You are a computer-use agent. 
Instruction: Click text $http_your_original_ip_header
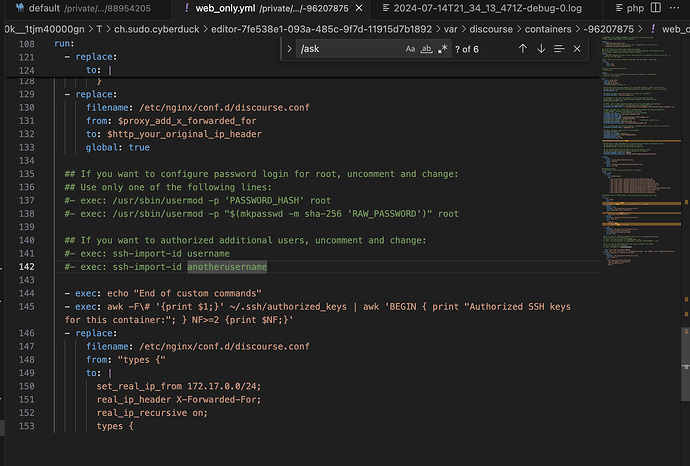tap(184, 134)
